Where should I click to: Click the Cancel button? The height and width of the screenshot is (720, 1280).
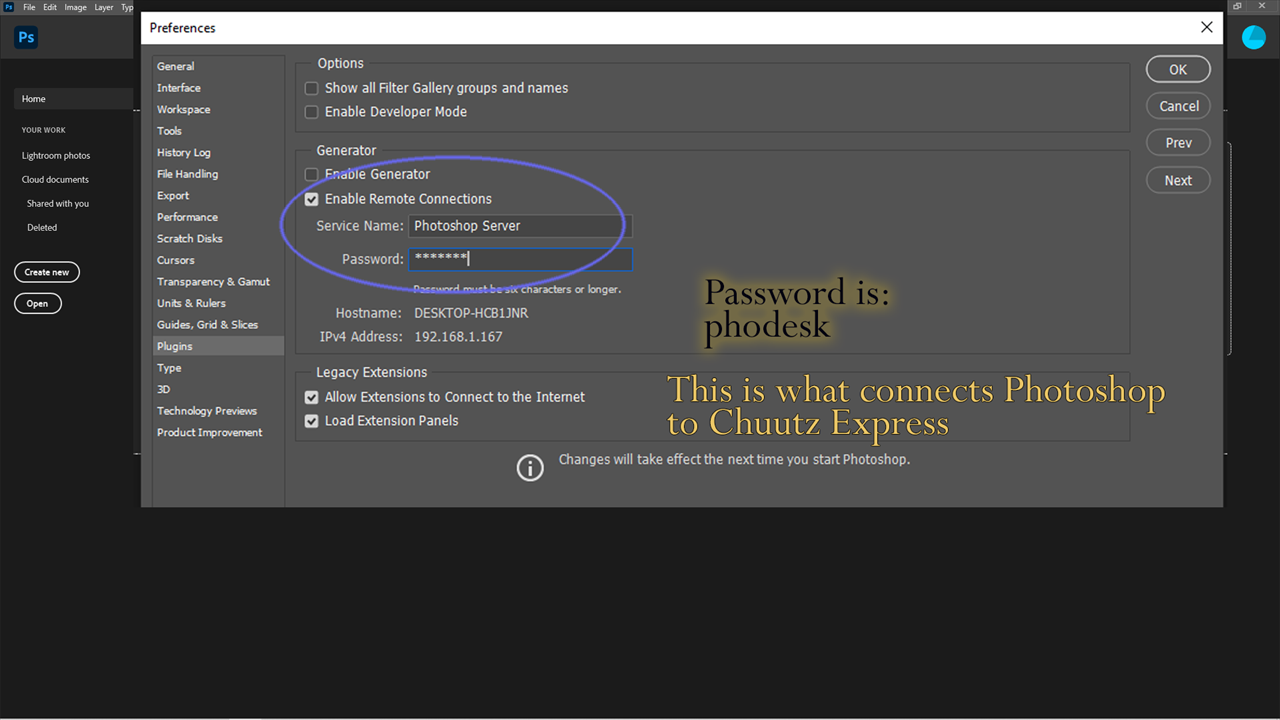pos(1178,106)
